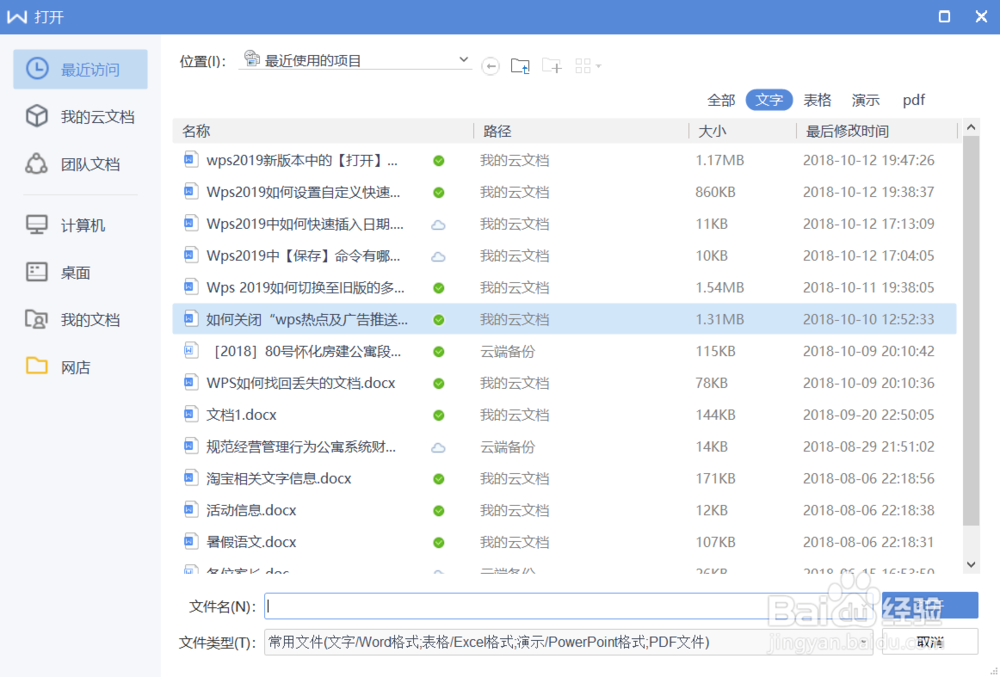Click the size 1.17MB cell

pos(719,160)
